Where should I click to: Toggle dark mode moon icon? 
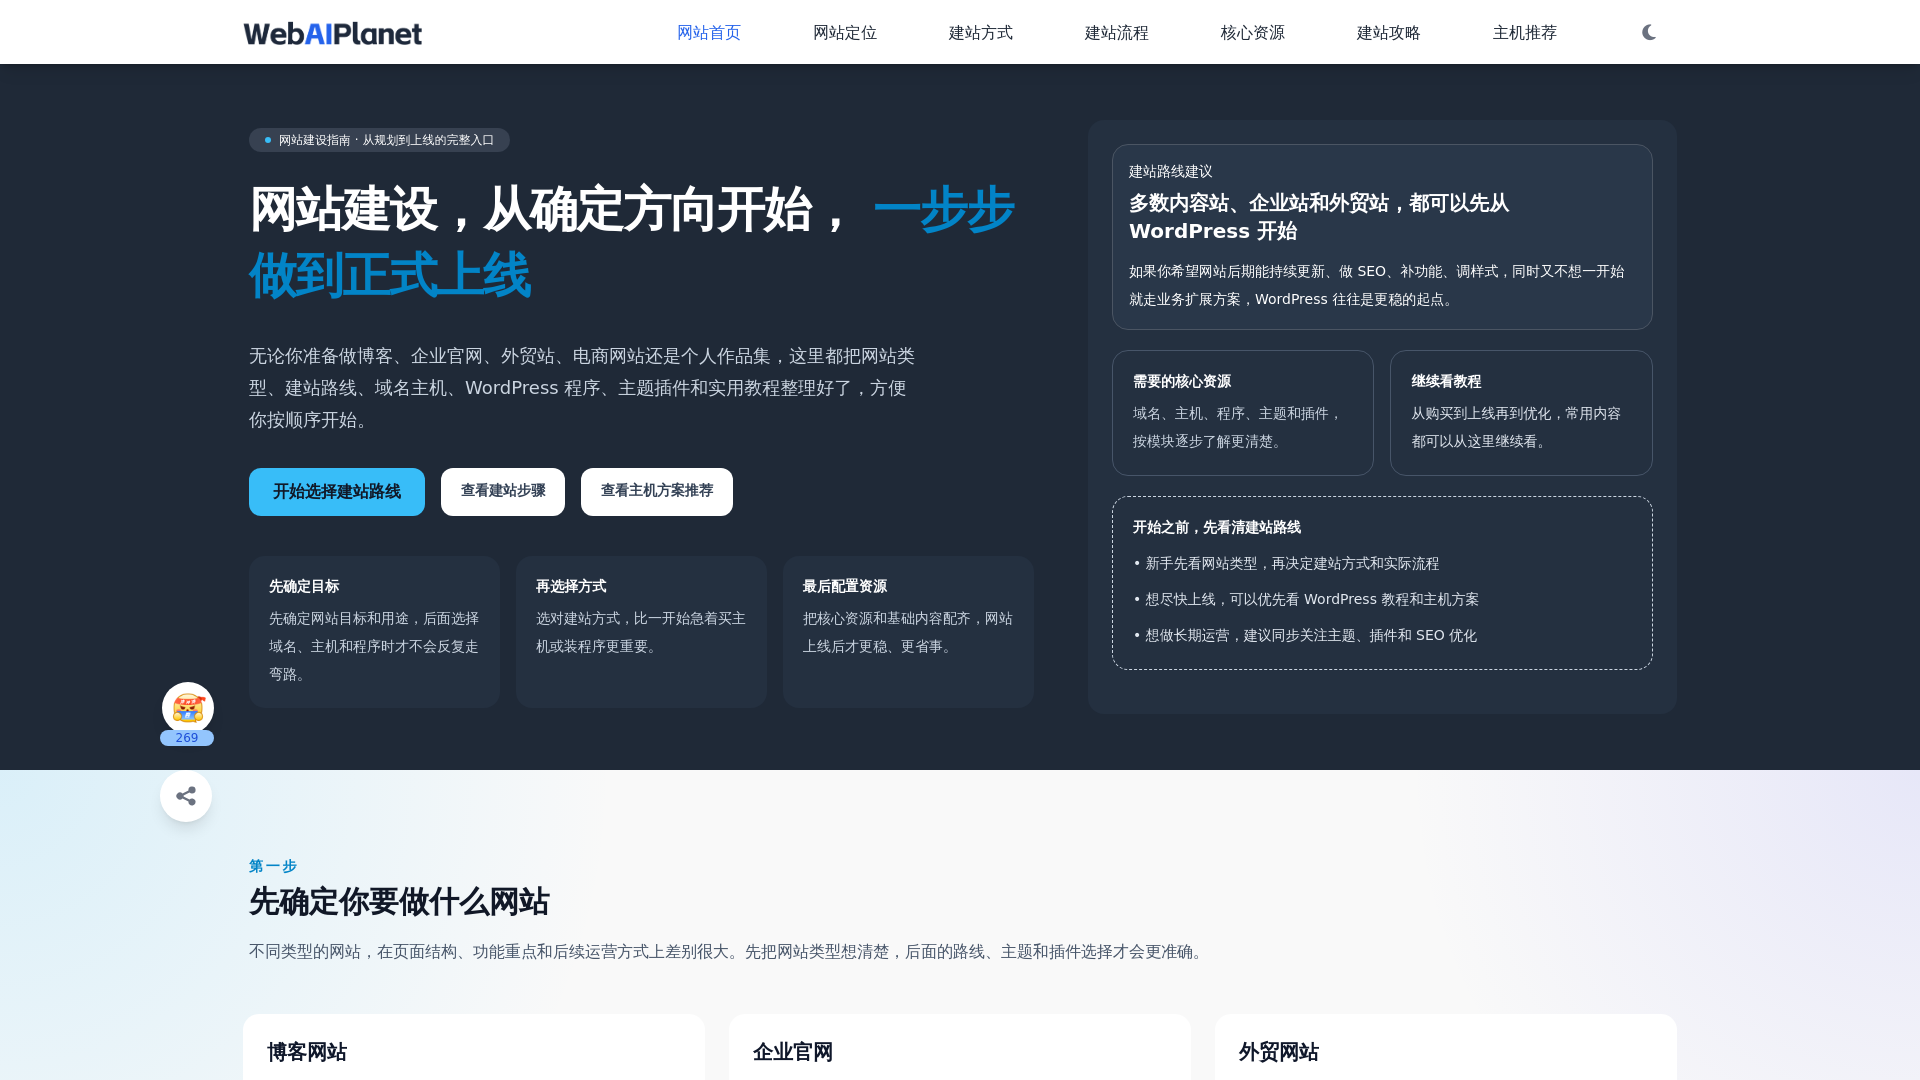pyautogui.click(x=1649, y=33)
